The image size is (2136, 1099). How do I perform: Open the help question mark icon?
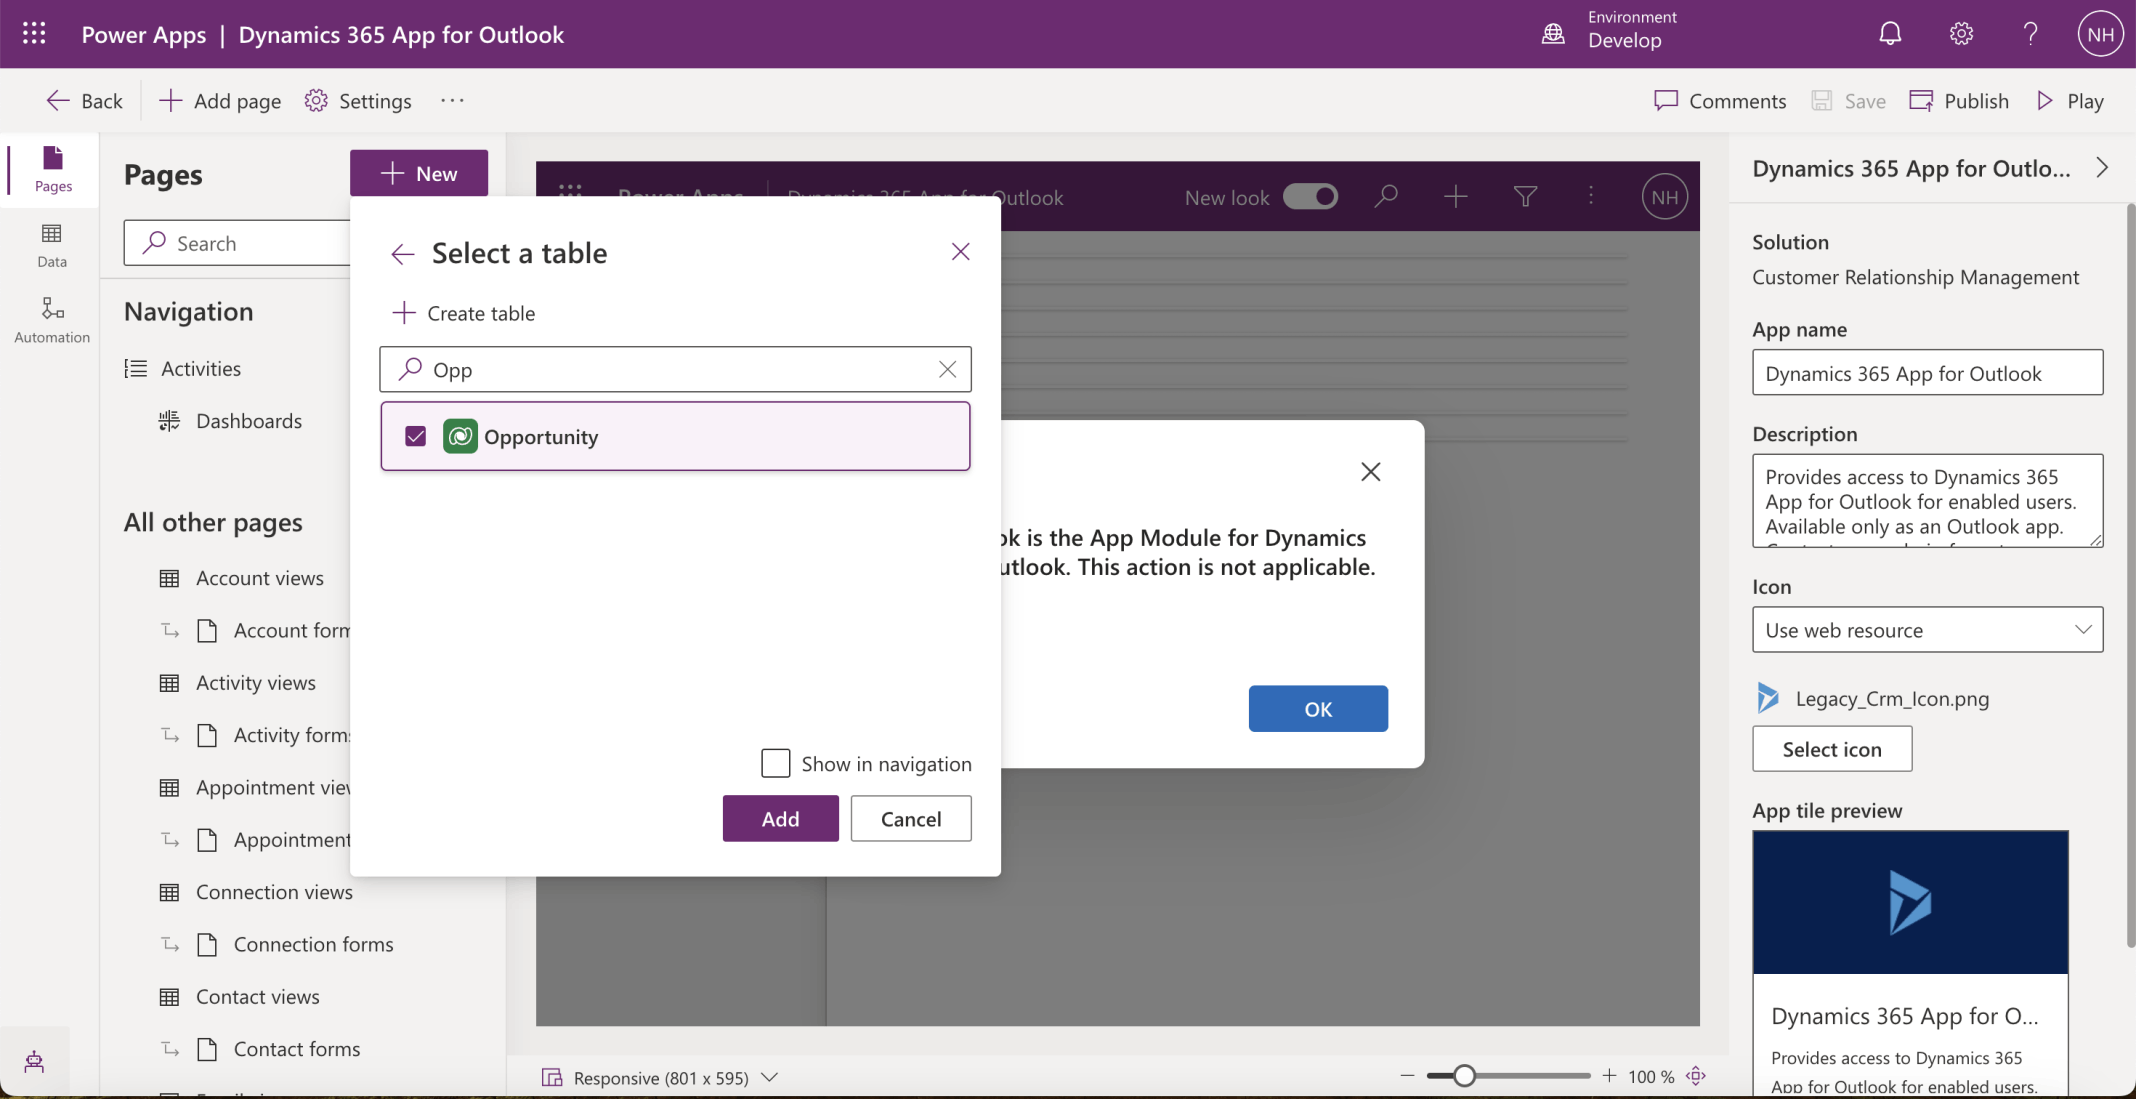point(2030,34)
